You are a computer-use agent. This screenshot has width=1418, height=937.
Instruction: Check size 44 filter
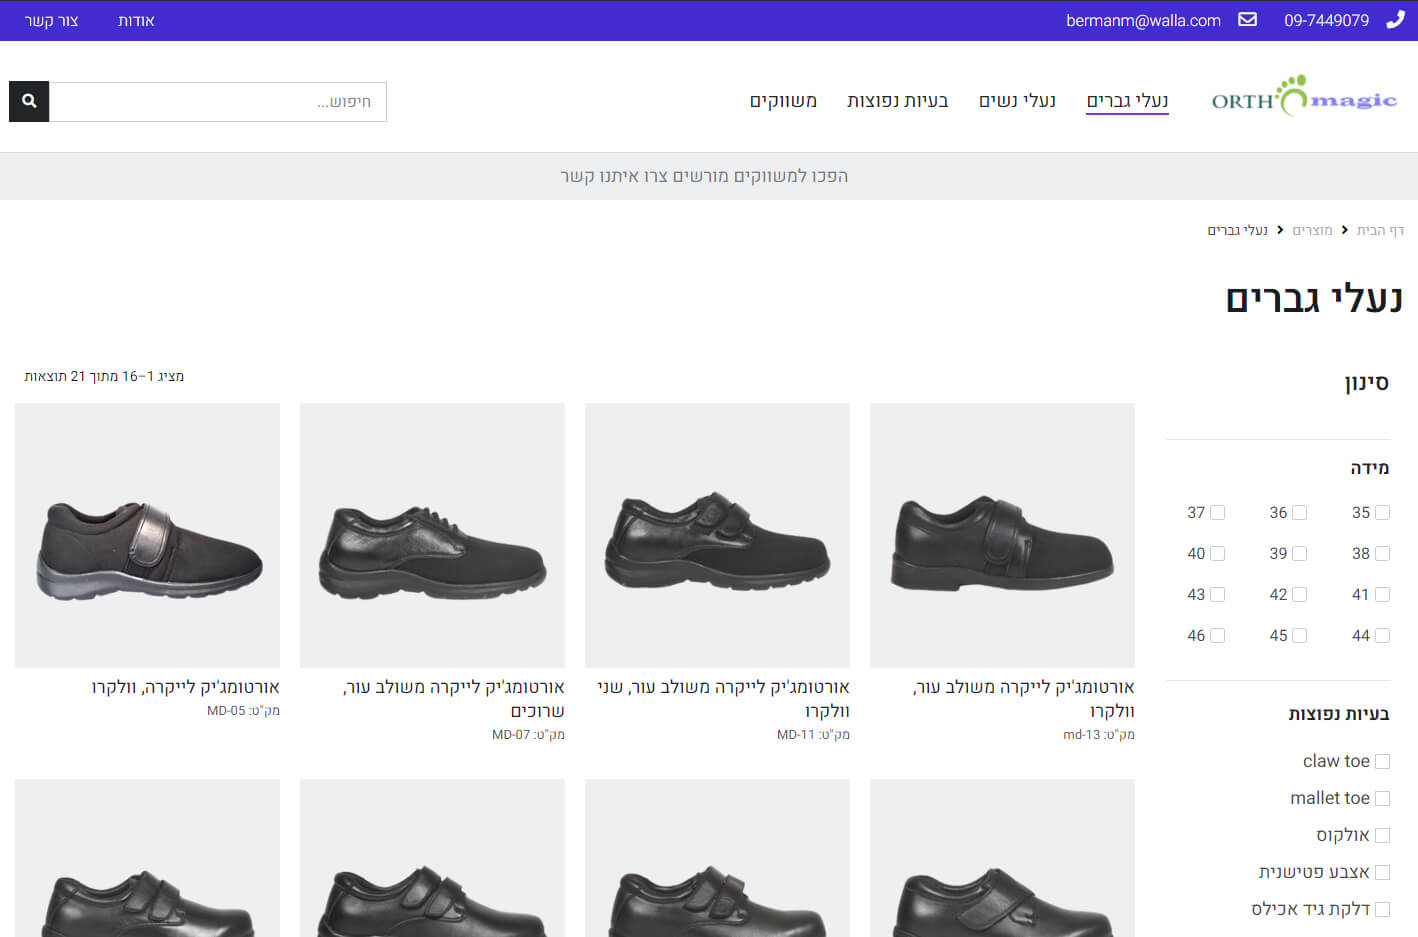pos(1382,635)
